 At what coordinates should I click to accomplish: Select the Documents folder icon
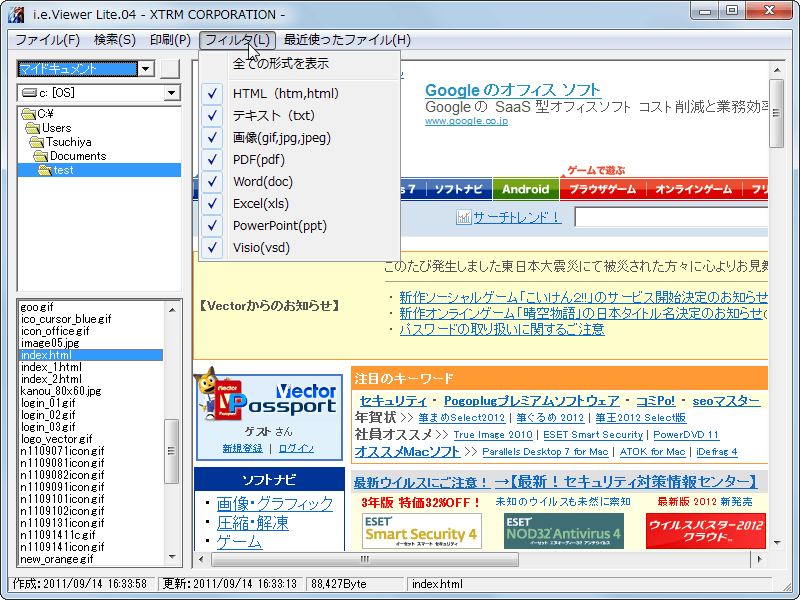pos(41,156)
